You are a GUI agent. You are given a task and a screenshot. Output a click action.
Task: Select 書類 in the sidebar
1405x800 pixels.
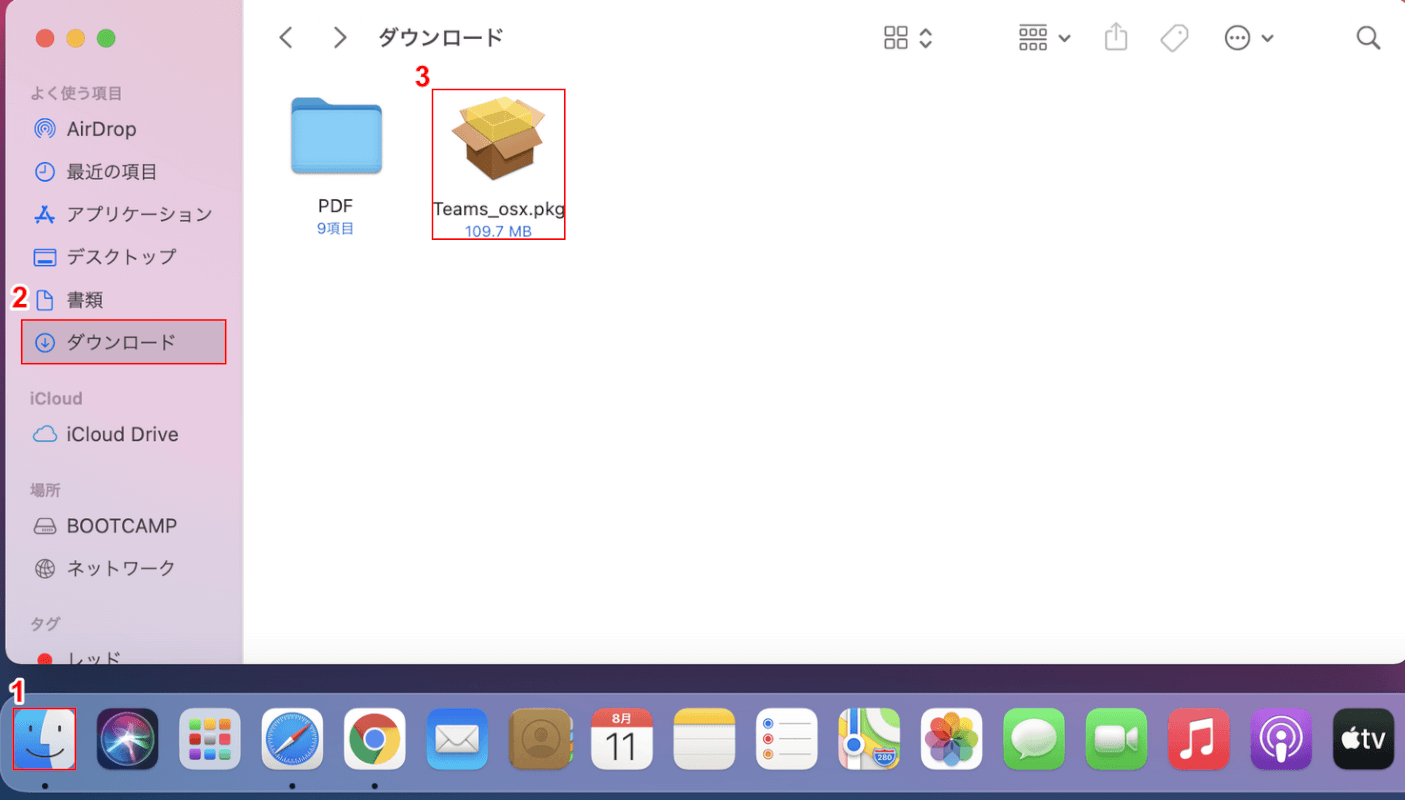click(x=124, y=300)
